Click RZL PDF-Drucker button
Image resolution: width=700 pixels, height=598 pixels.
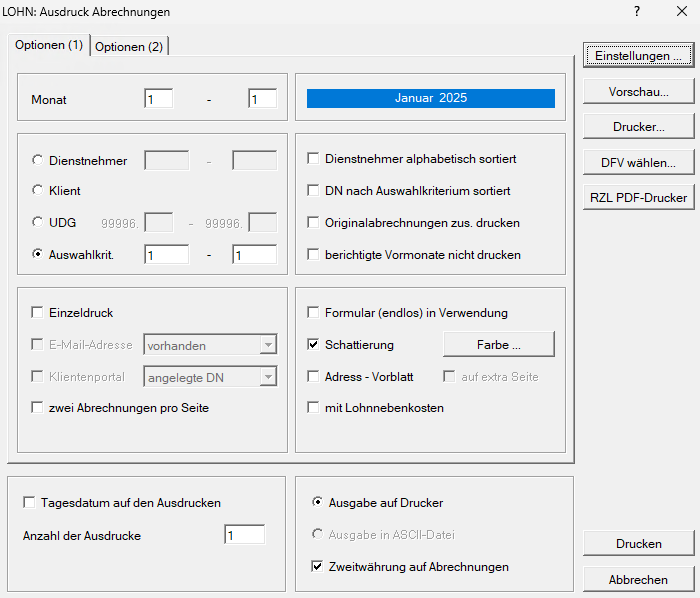coord(639,198)
